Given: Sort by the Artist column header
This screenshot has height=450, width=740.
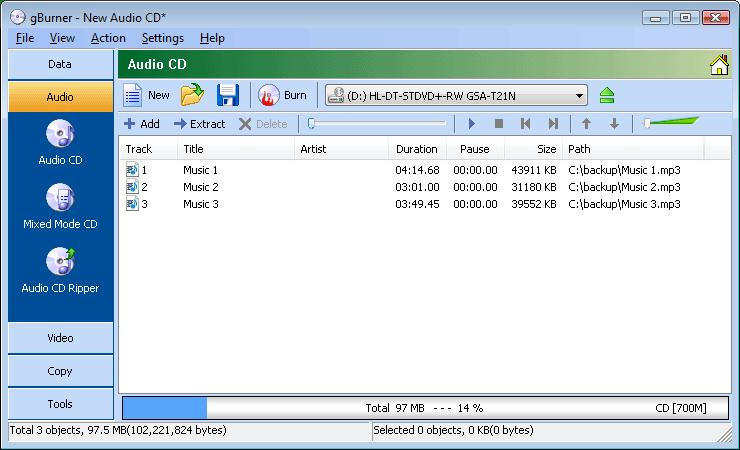Looking at the screenshot, I should (341, 149).
